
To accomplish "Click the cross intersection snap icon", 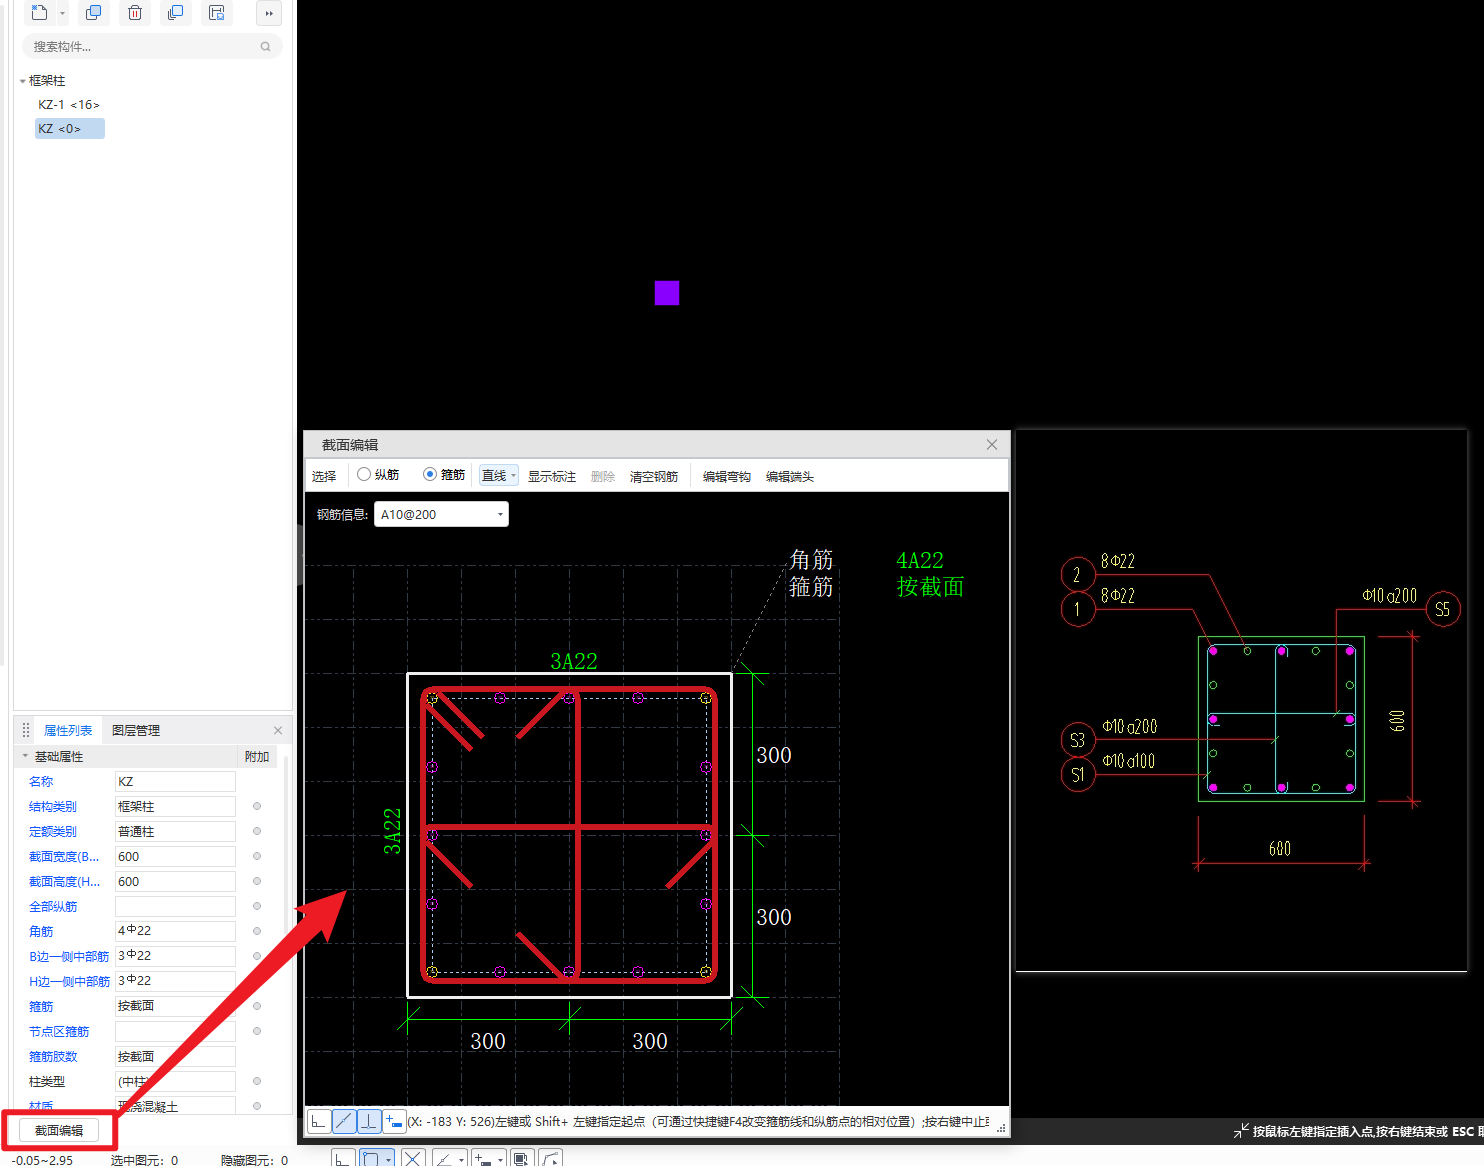I will click(412, 1158).
